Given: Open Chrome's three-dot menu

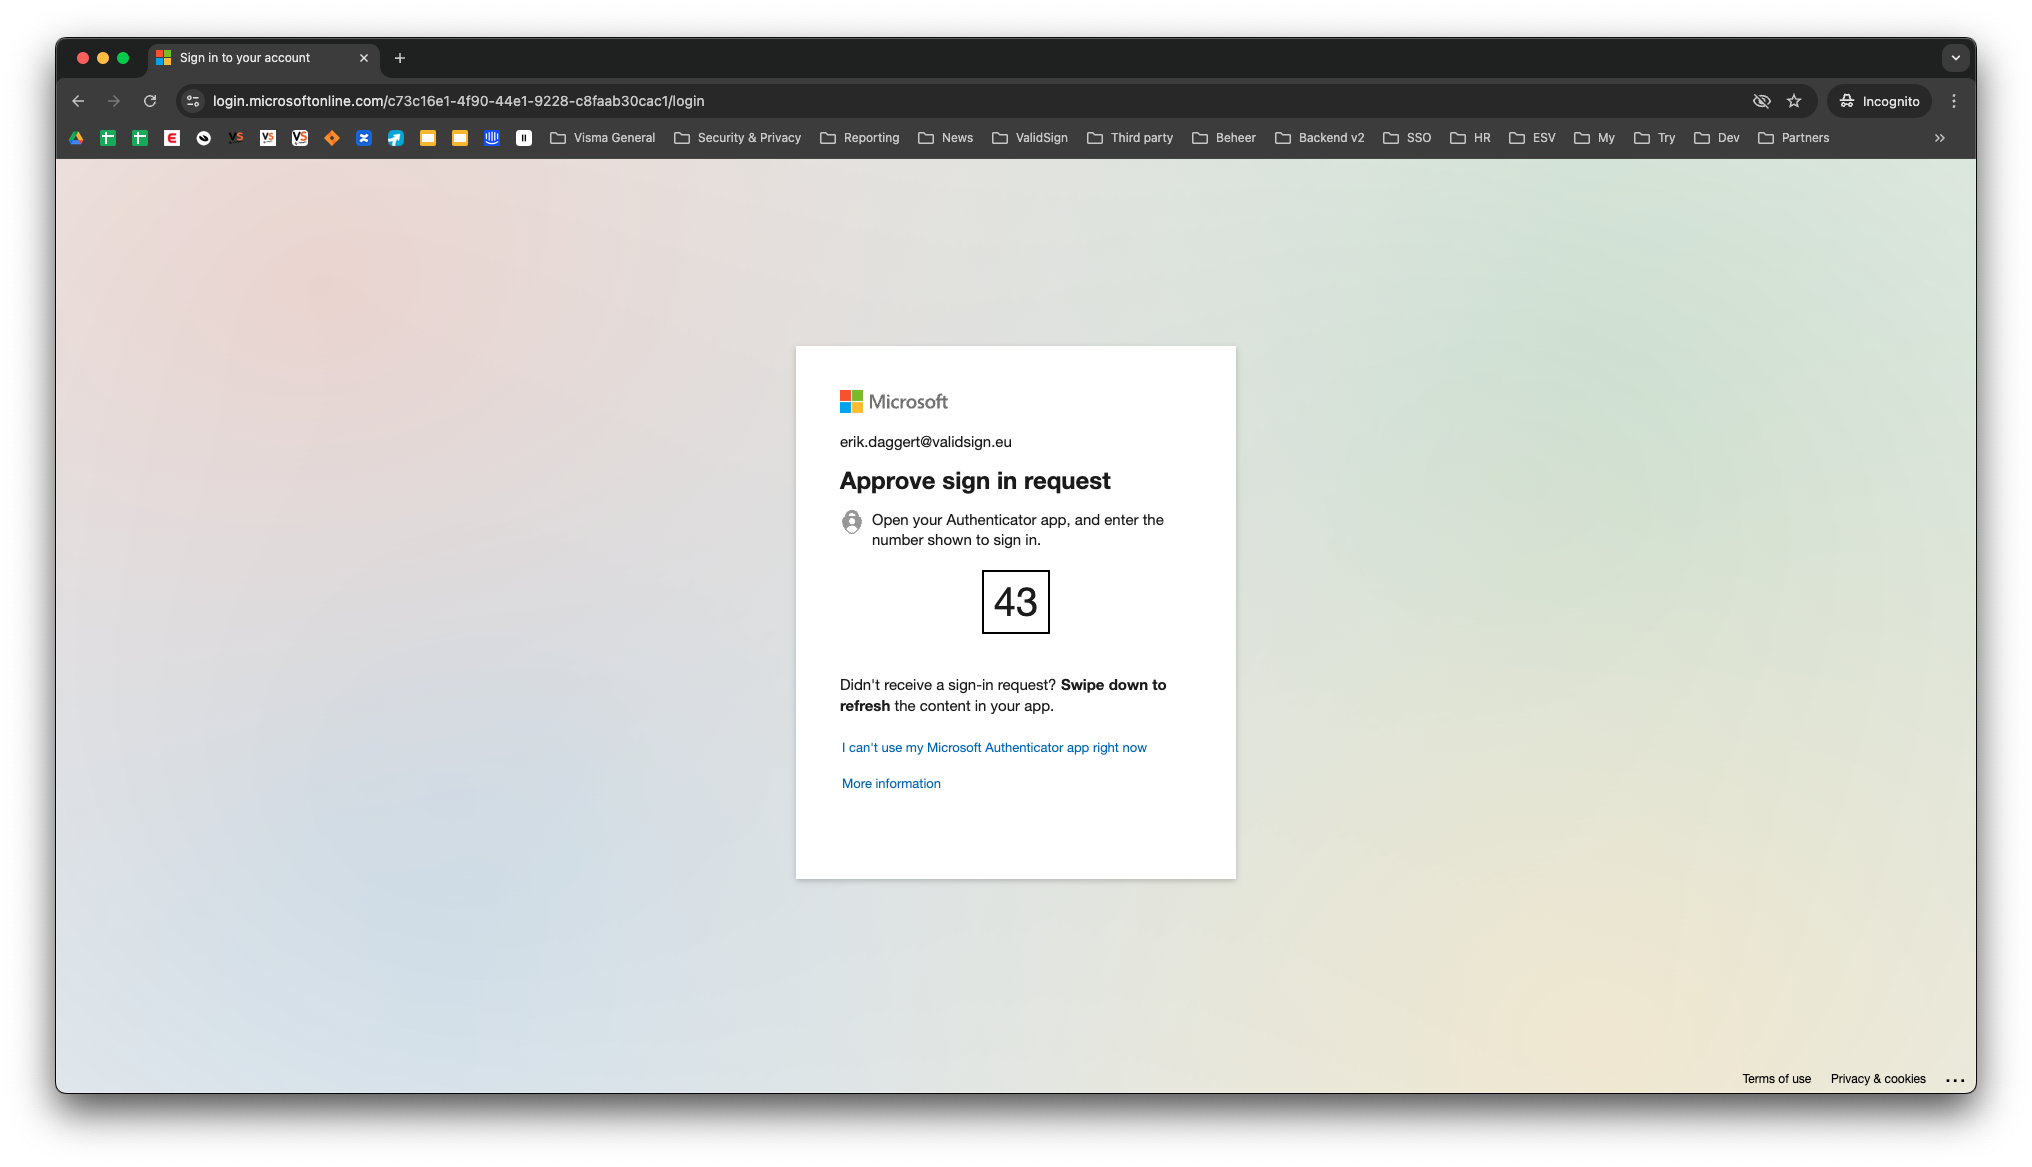Looking at the screenshot, I should coord(1954,101).
